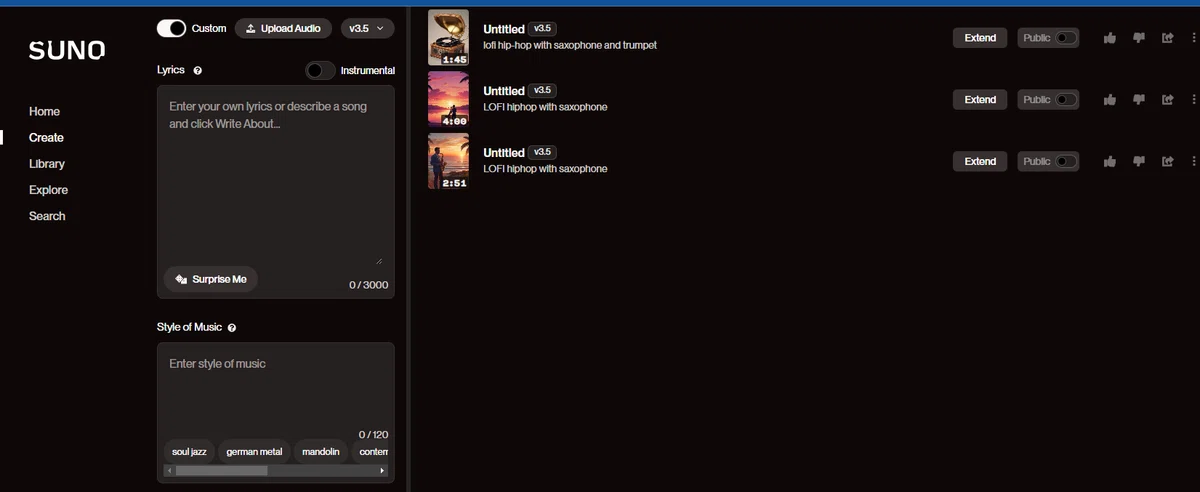Play the 1:45 gramophone thumbnail song
1200x492 pixels.
(x=448, y=38)
